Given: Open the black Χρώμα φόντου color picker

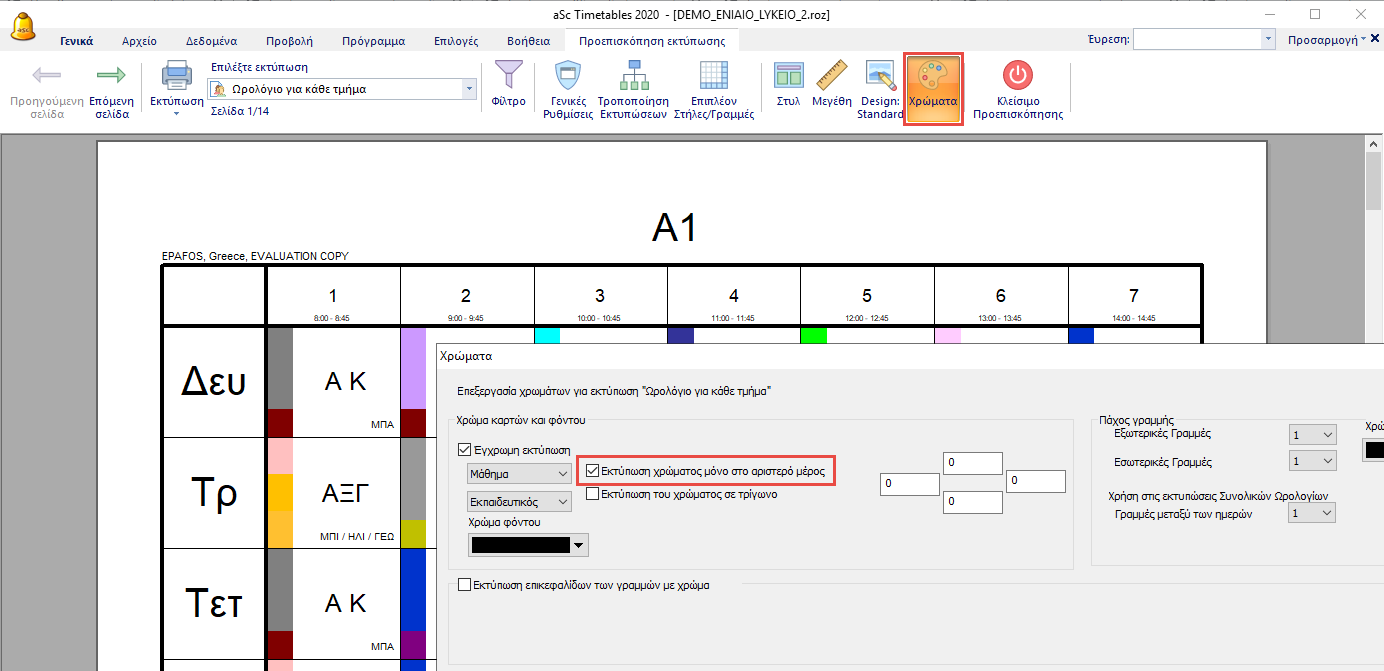Looking at the screenshot, I should tap(529, 545).
